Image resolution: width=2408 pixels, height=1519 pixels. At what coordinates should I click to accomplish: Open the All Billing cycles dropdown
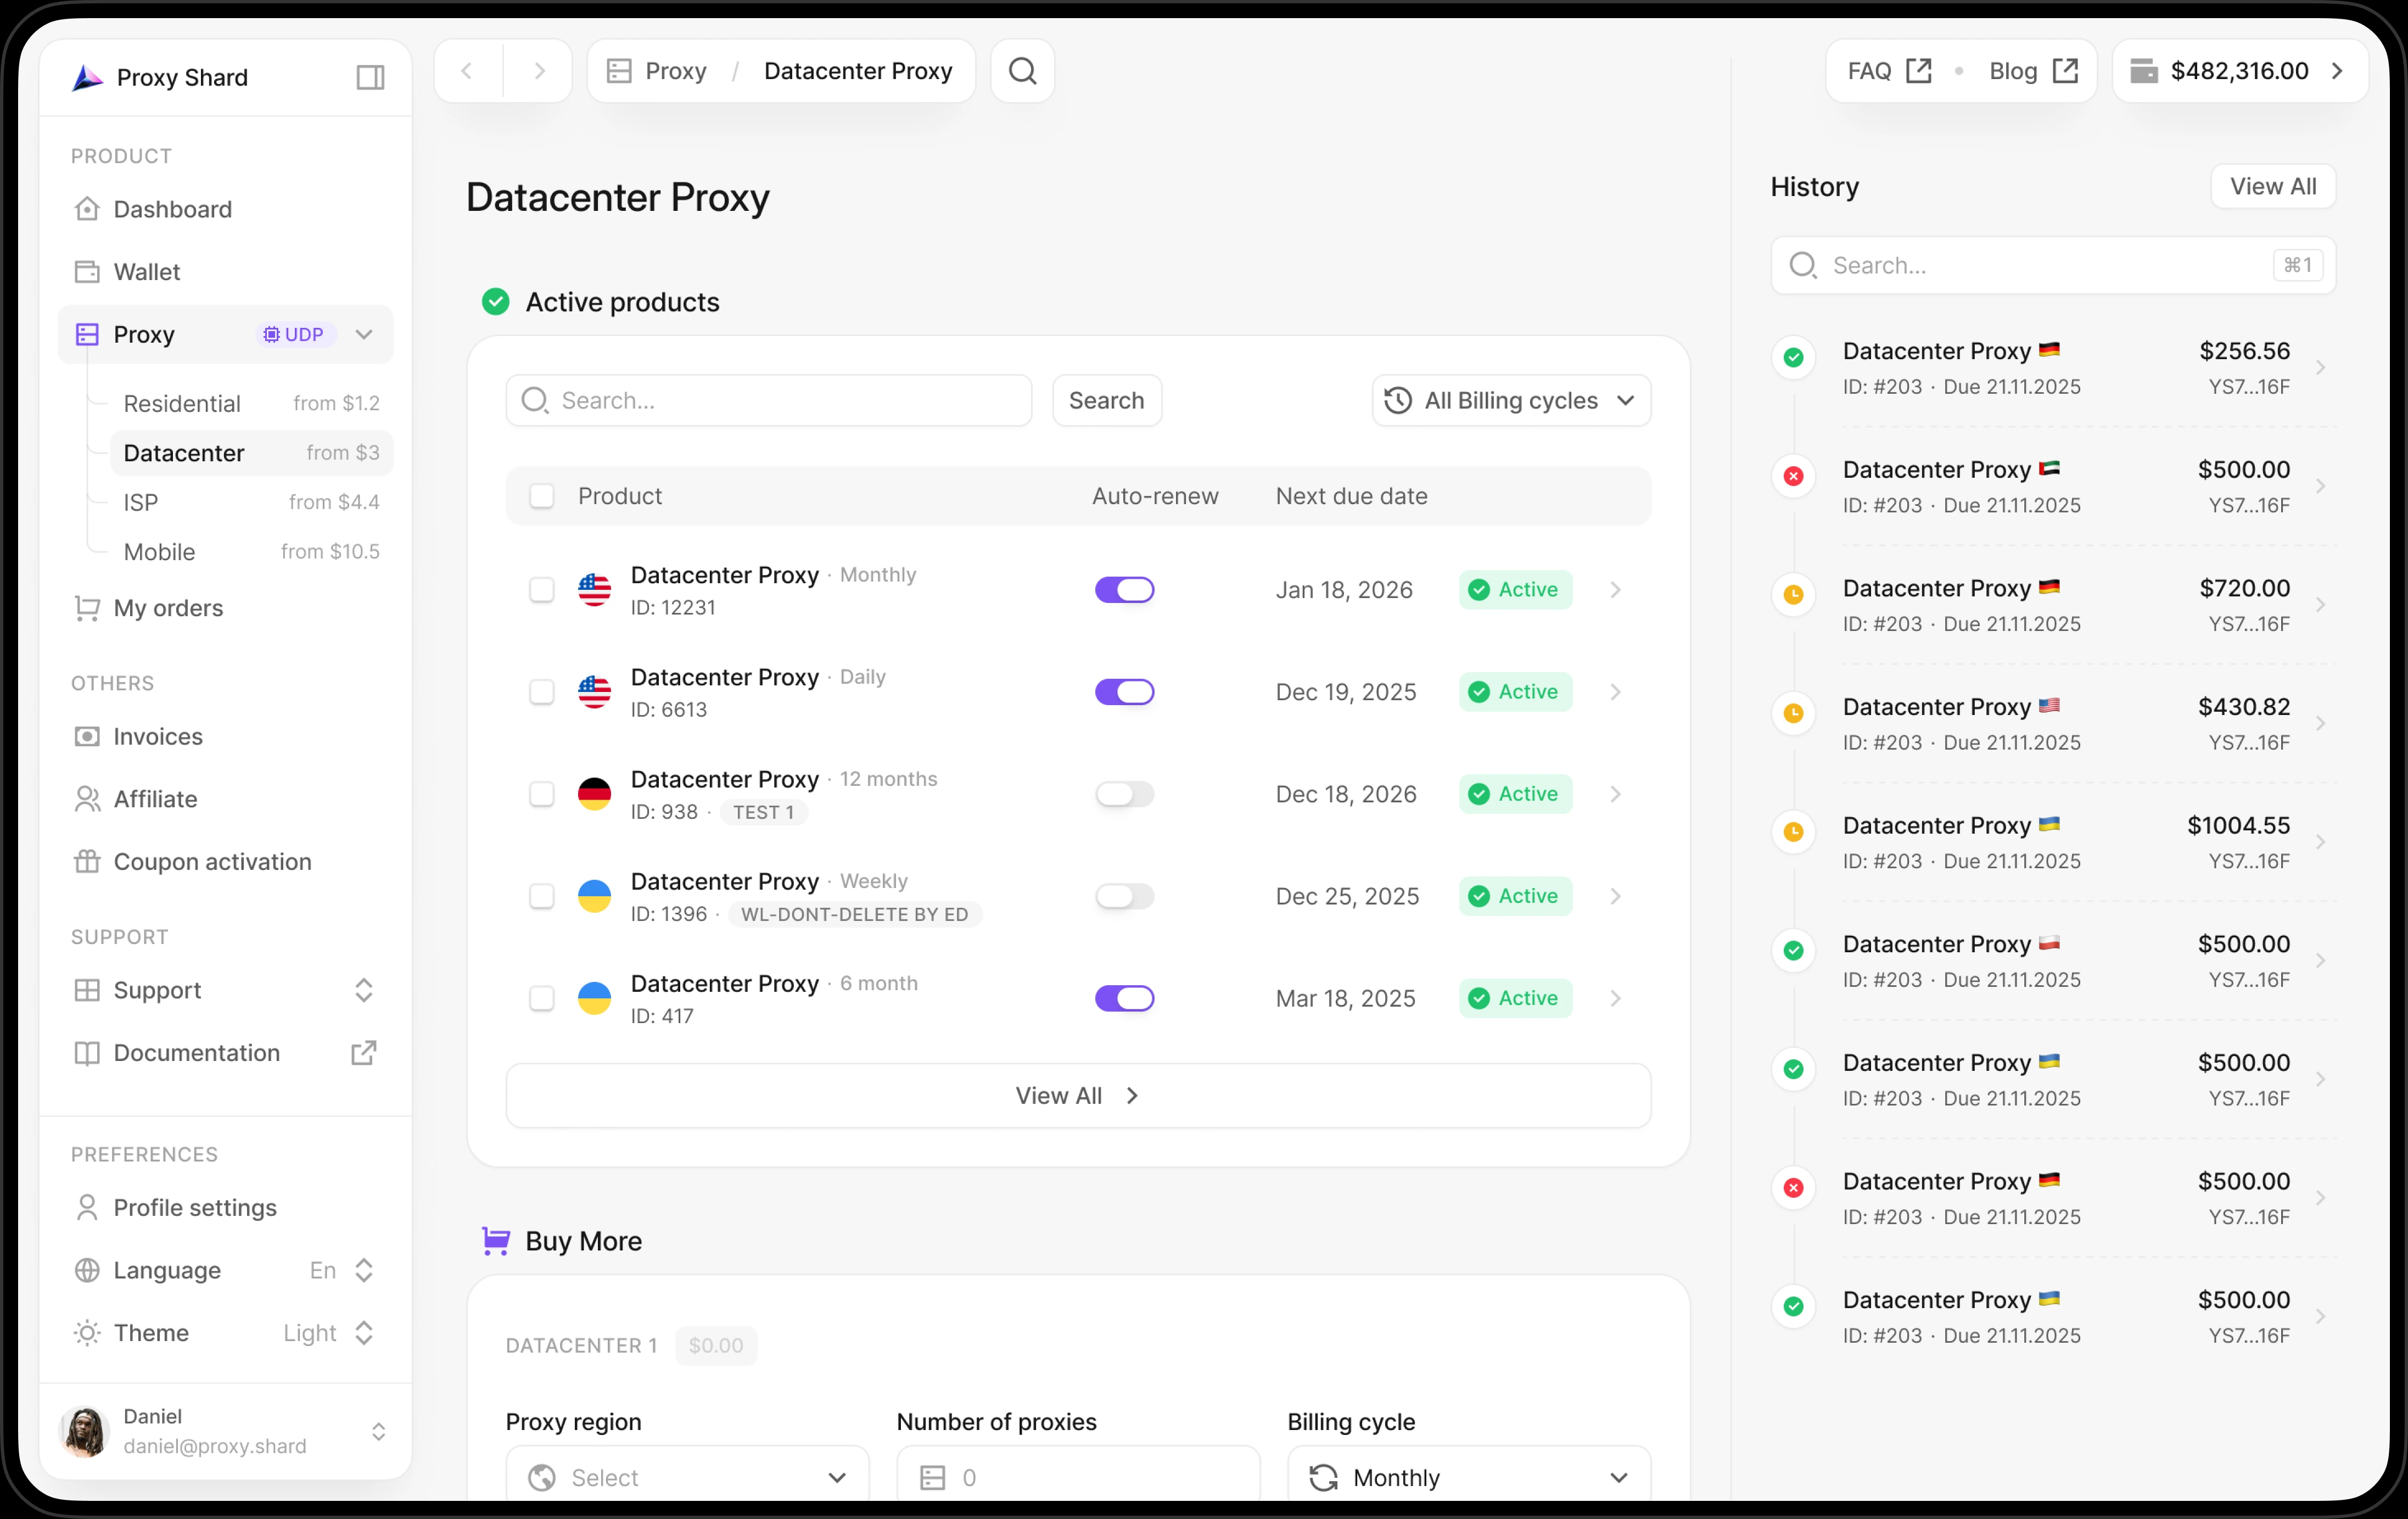pyautogui.click(x=1511, y=401)
